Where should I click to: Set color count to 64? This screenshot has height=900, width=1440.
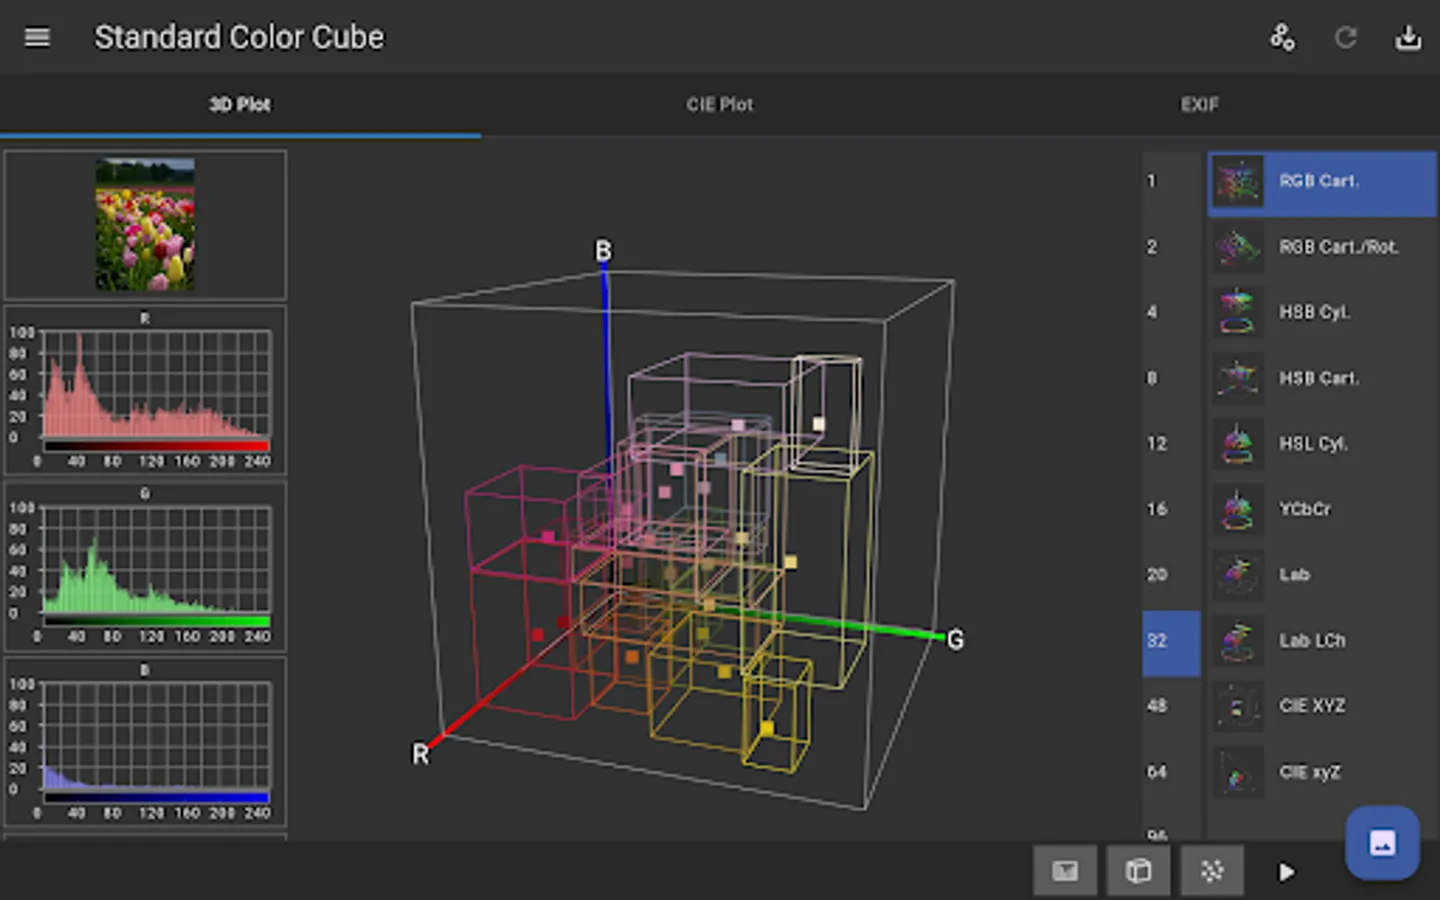point(1171,772)
